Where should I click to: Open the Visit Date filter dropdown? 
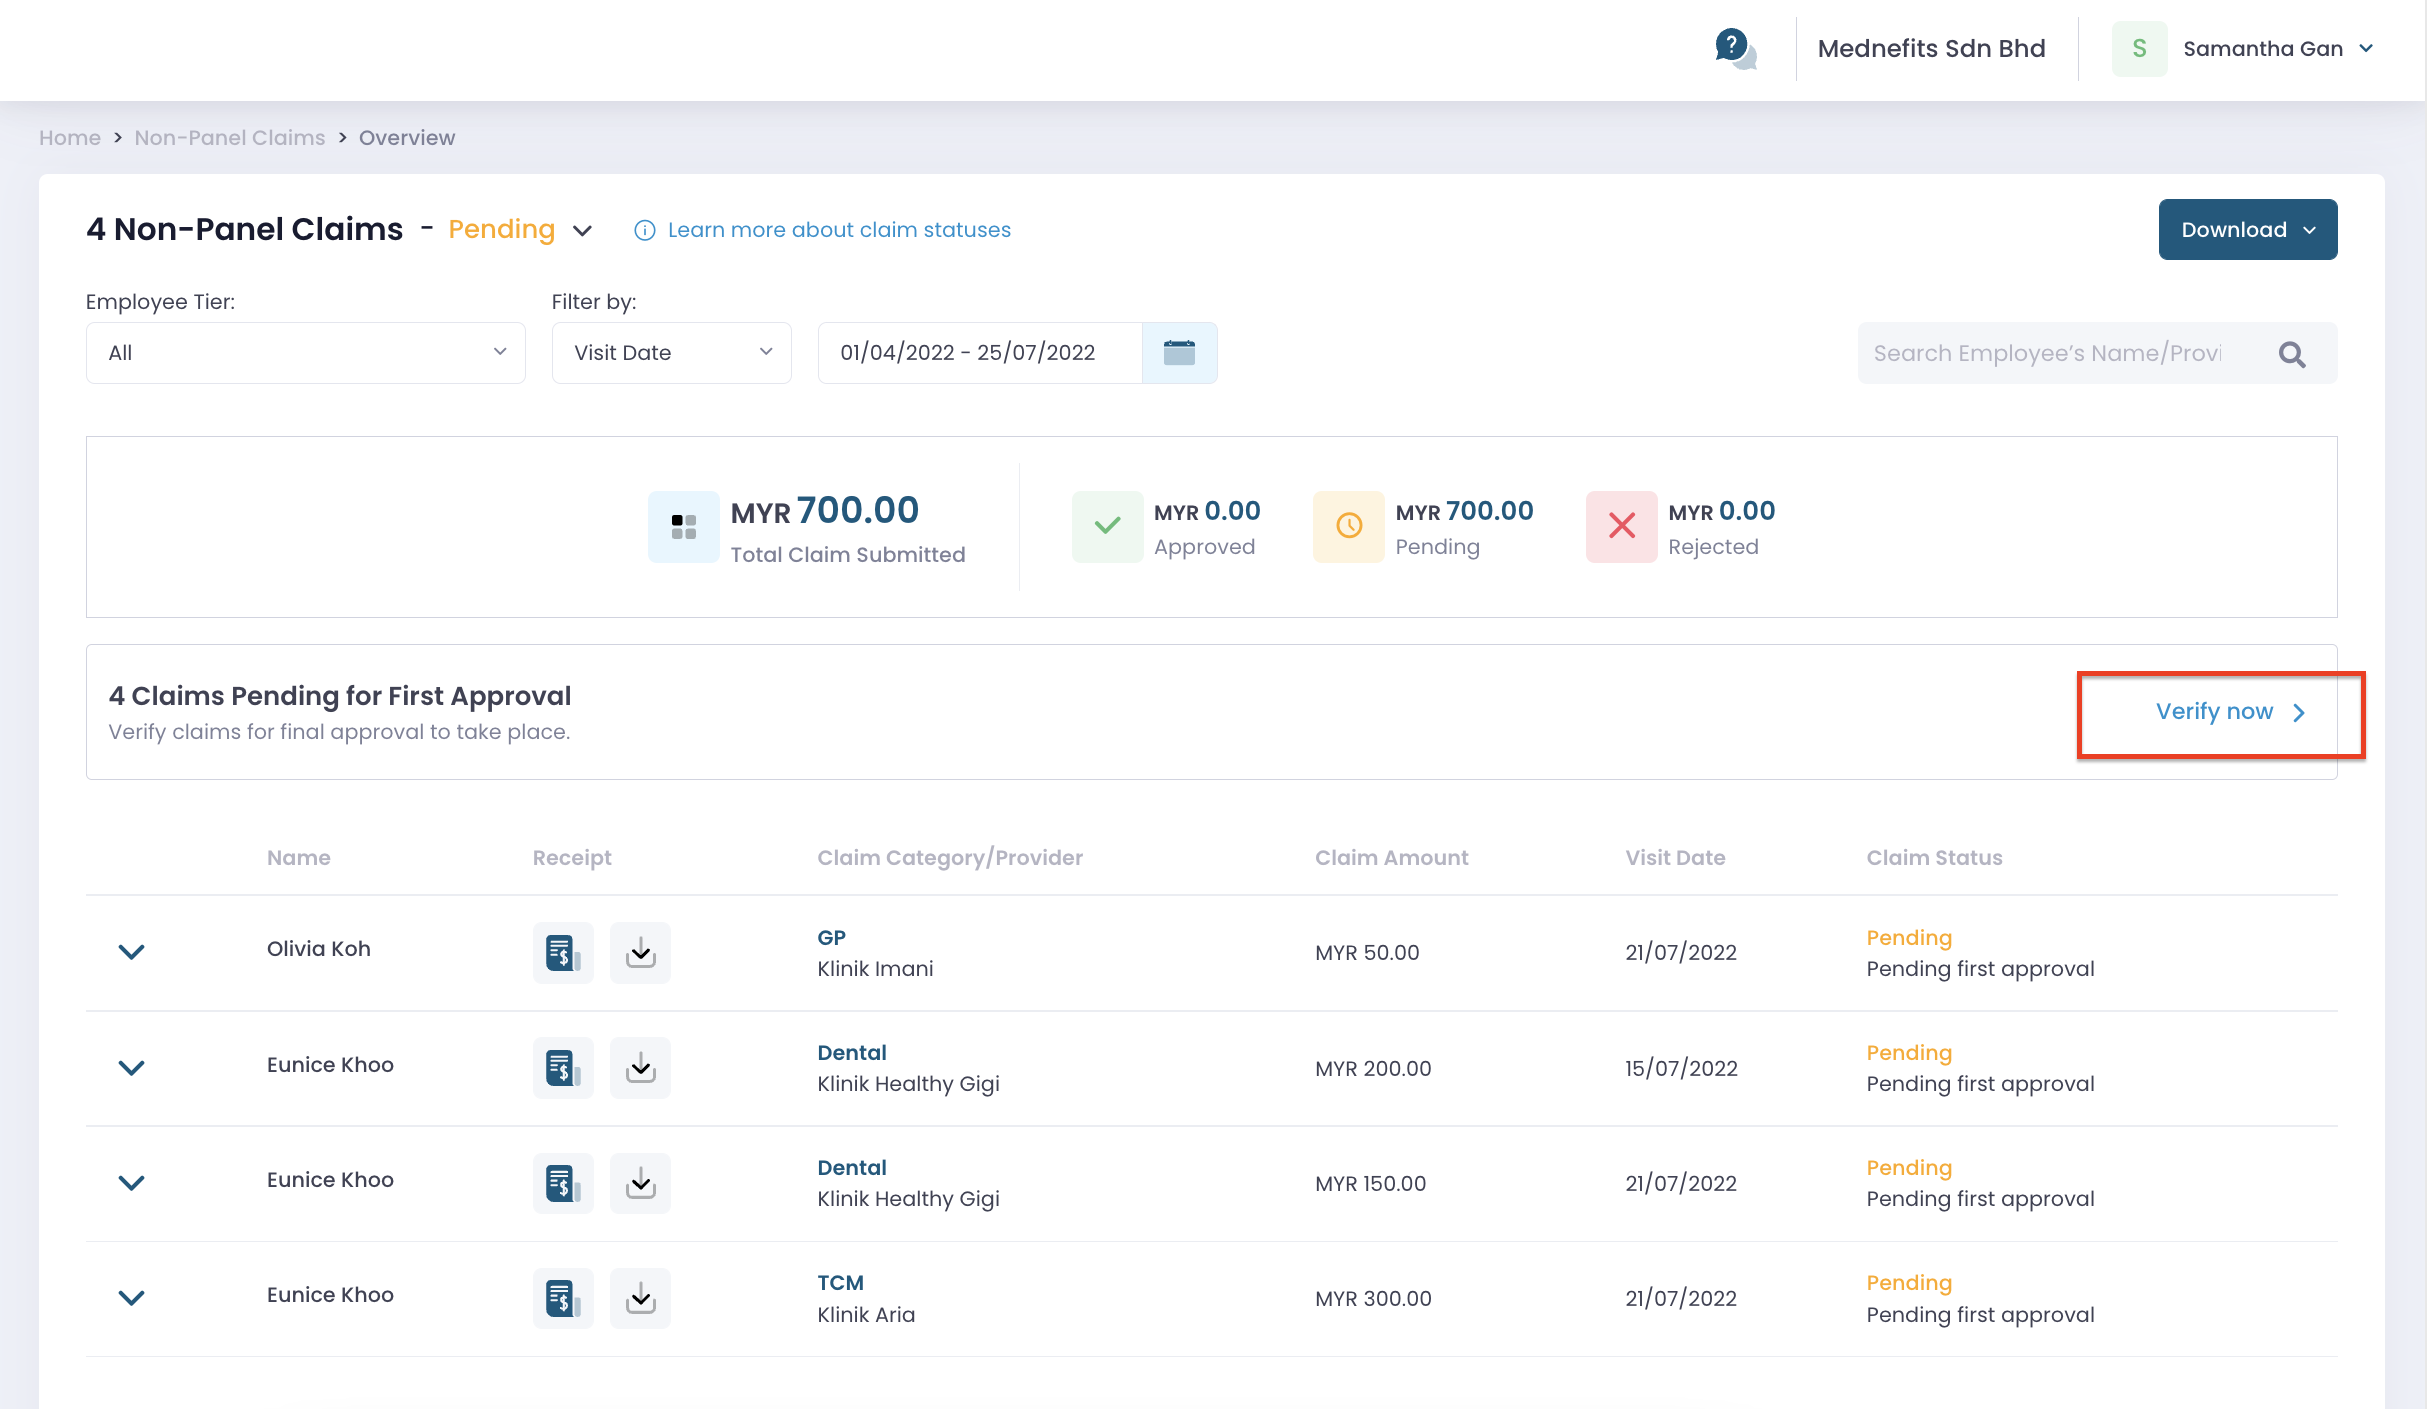(x=671, y=352)
